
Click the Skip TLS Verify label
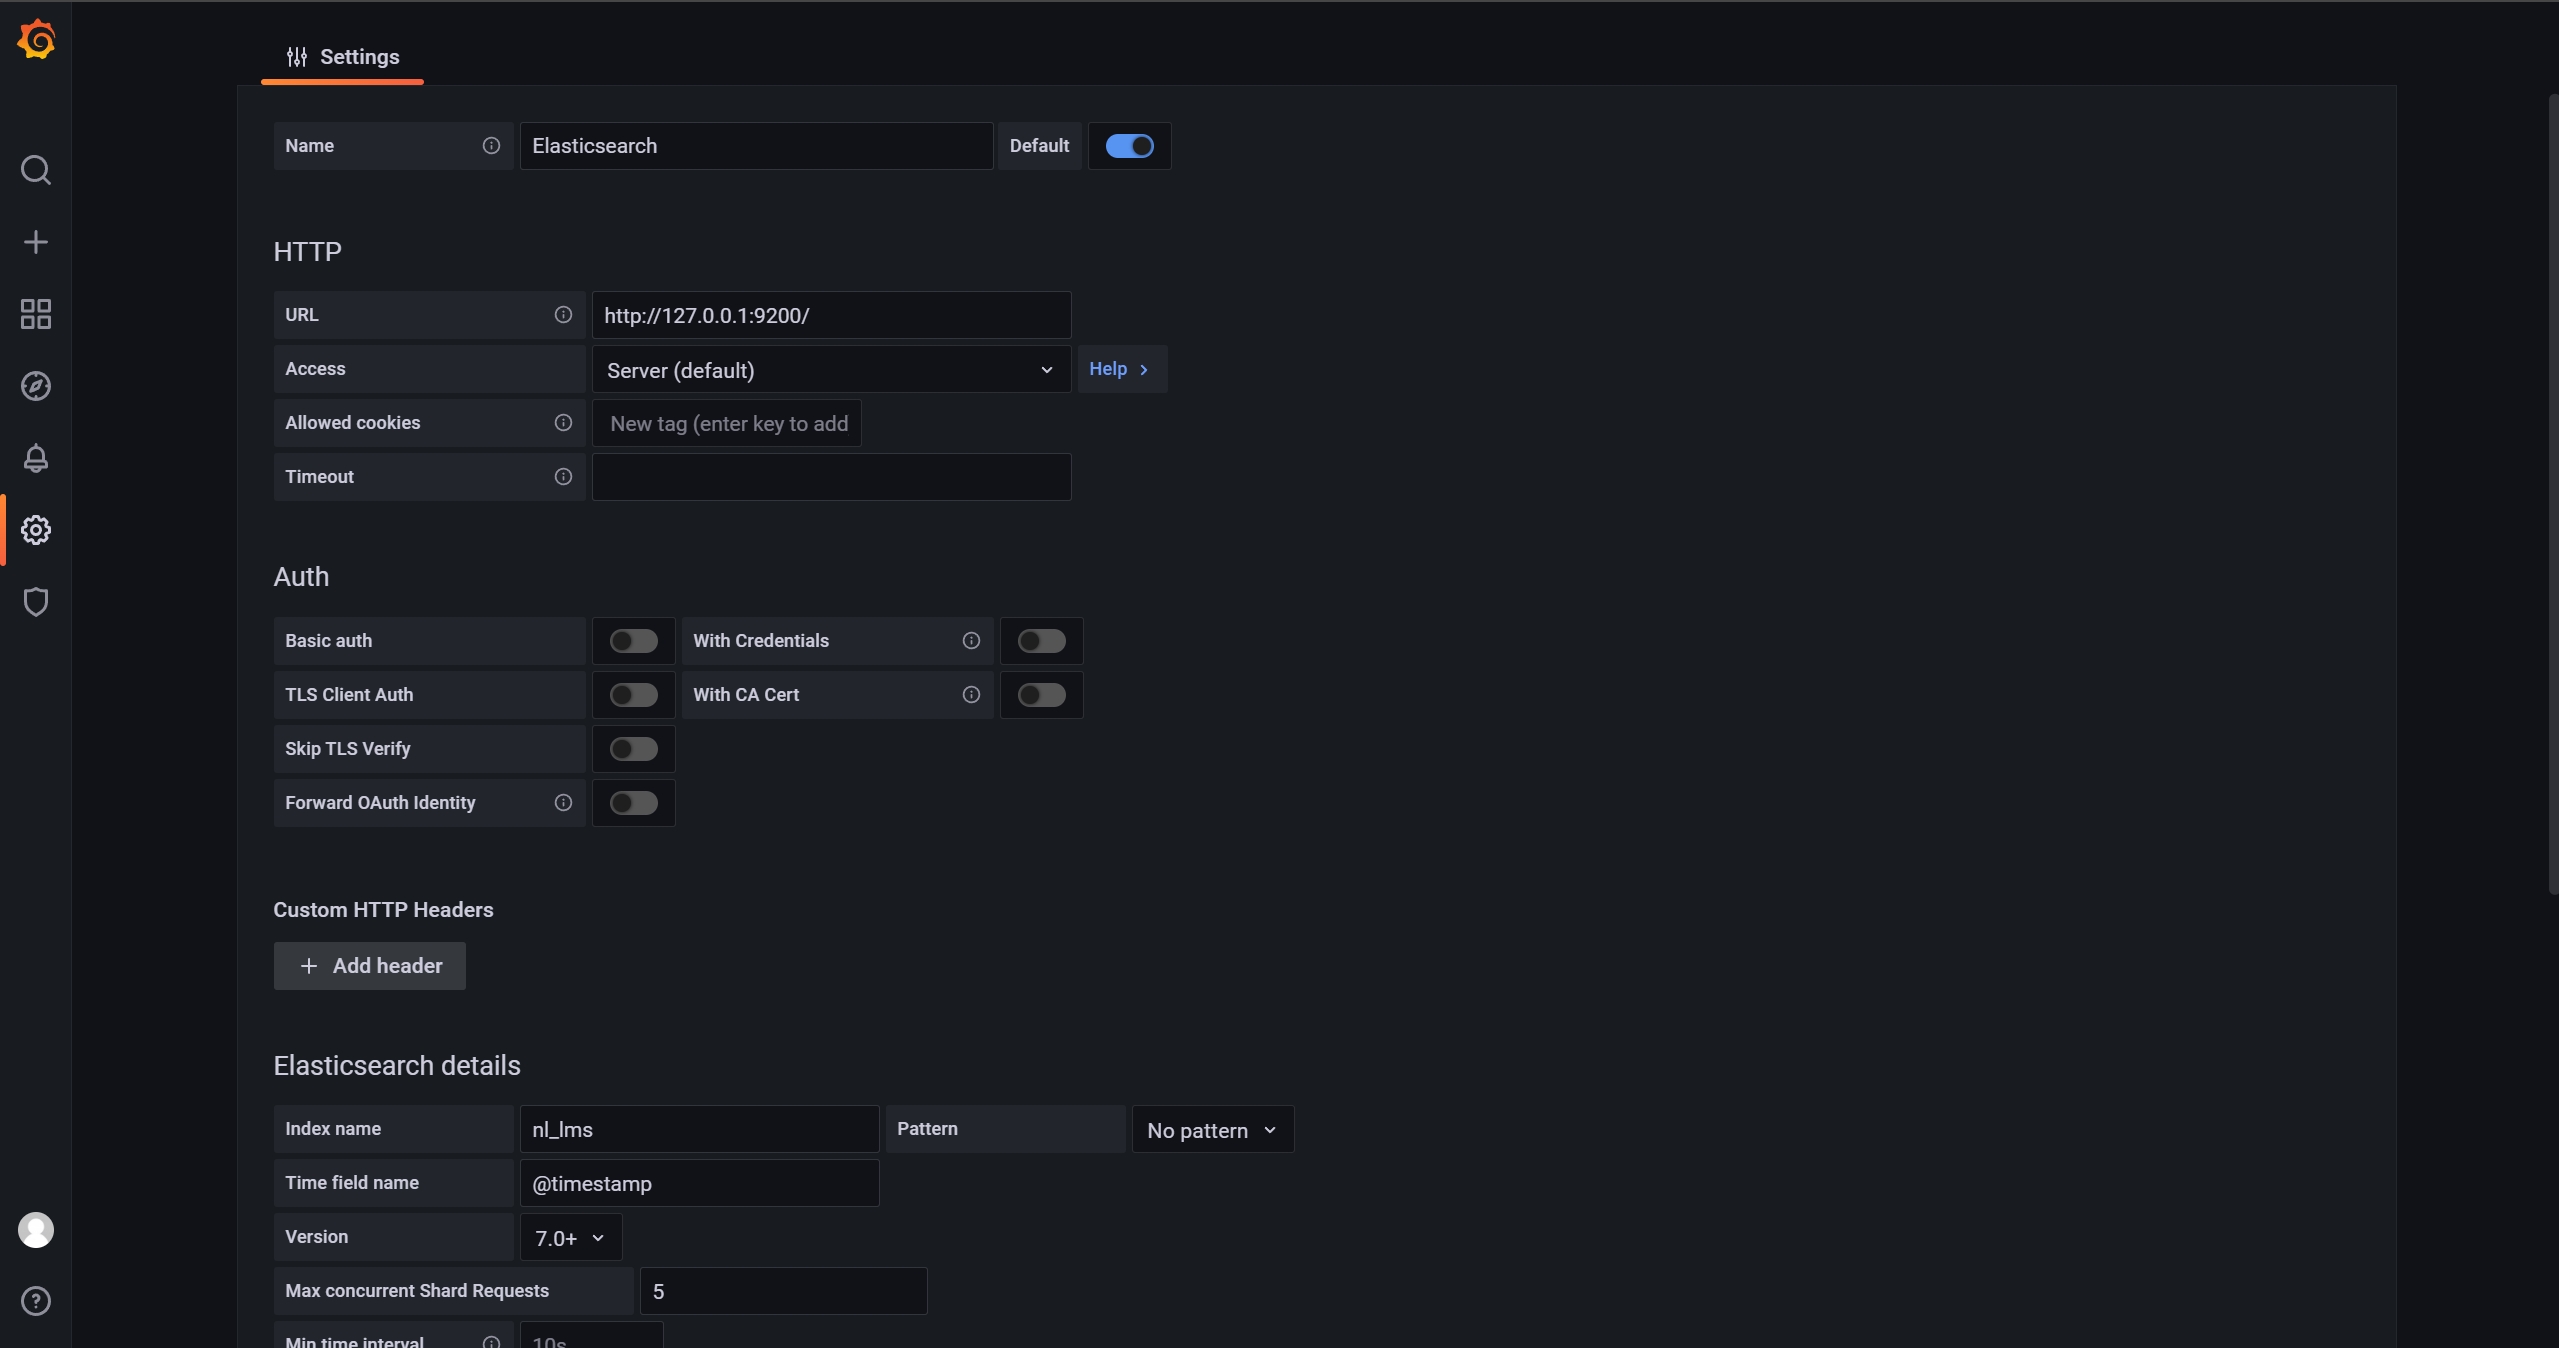click(x=347, y=749)
